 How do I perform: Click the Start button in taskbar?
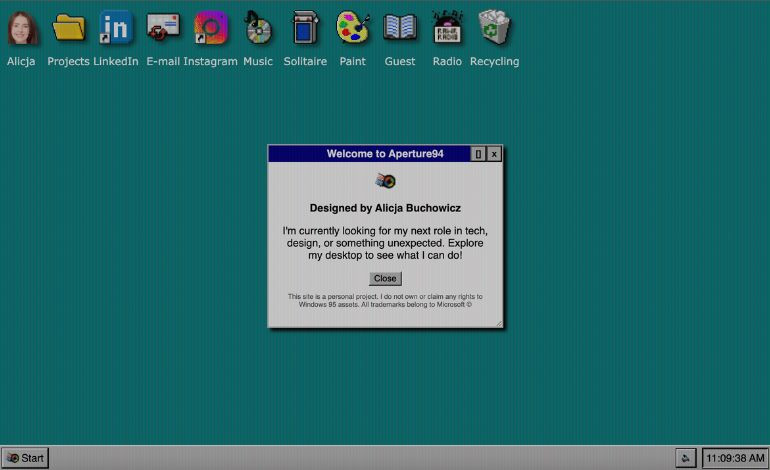coord(25,458)
